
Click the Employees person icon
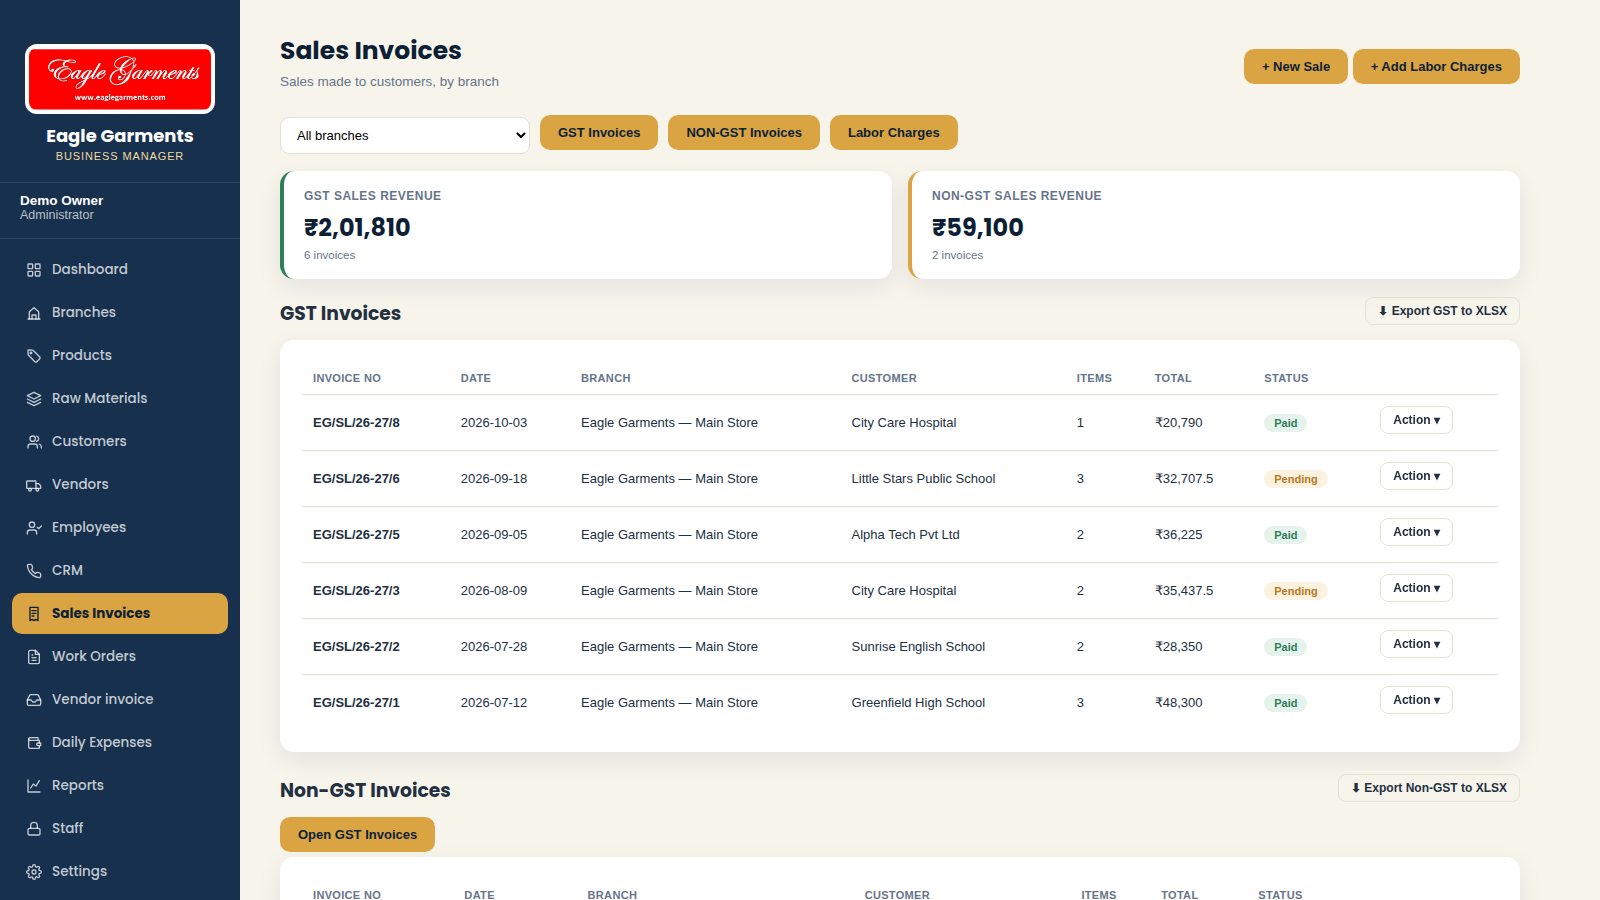(x=34, y=528)
